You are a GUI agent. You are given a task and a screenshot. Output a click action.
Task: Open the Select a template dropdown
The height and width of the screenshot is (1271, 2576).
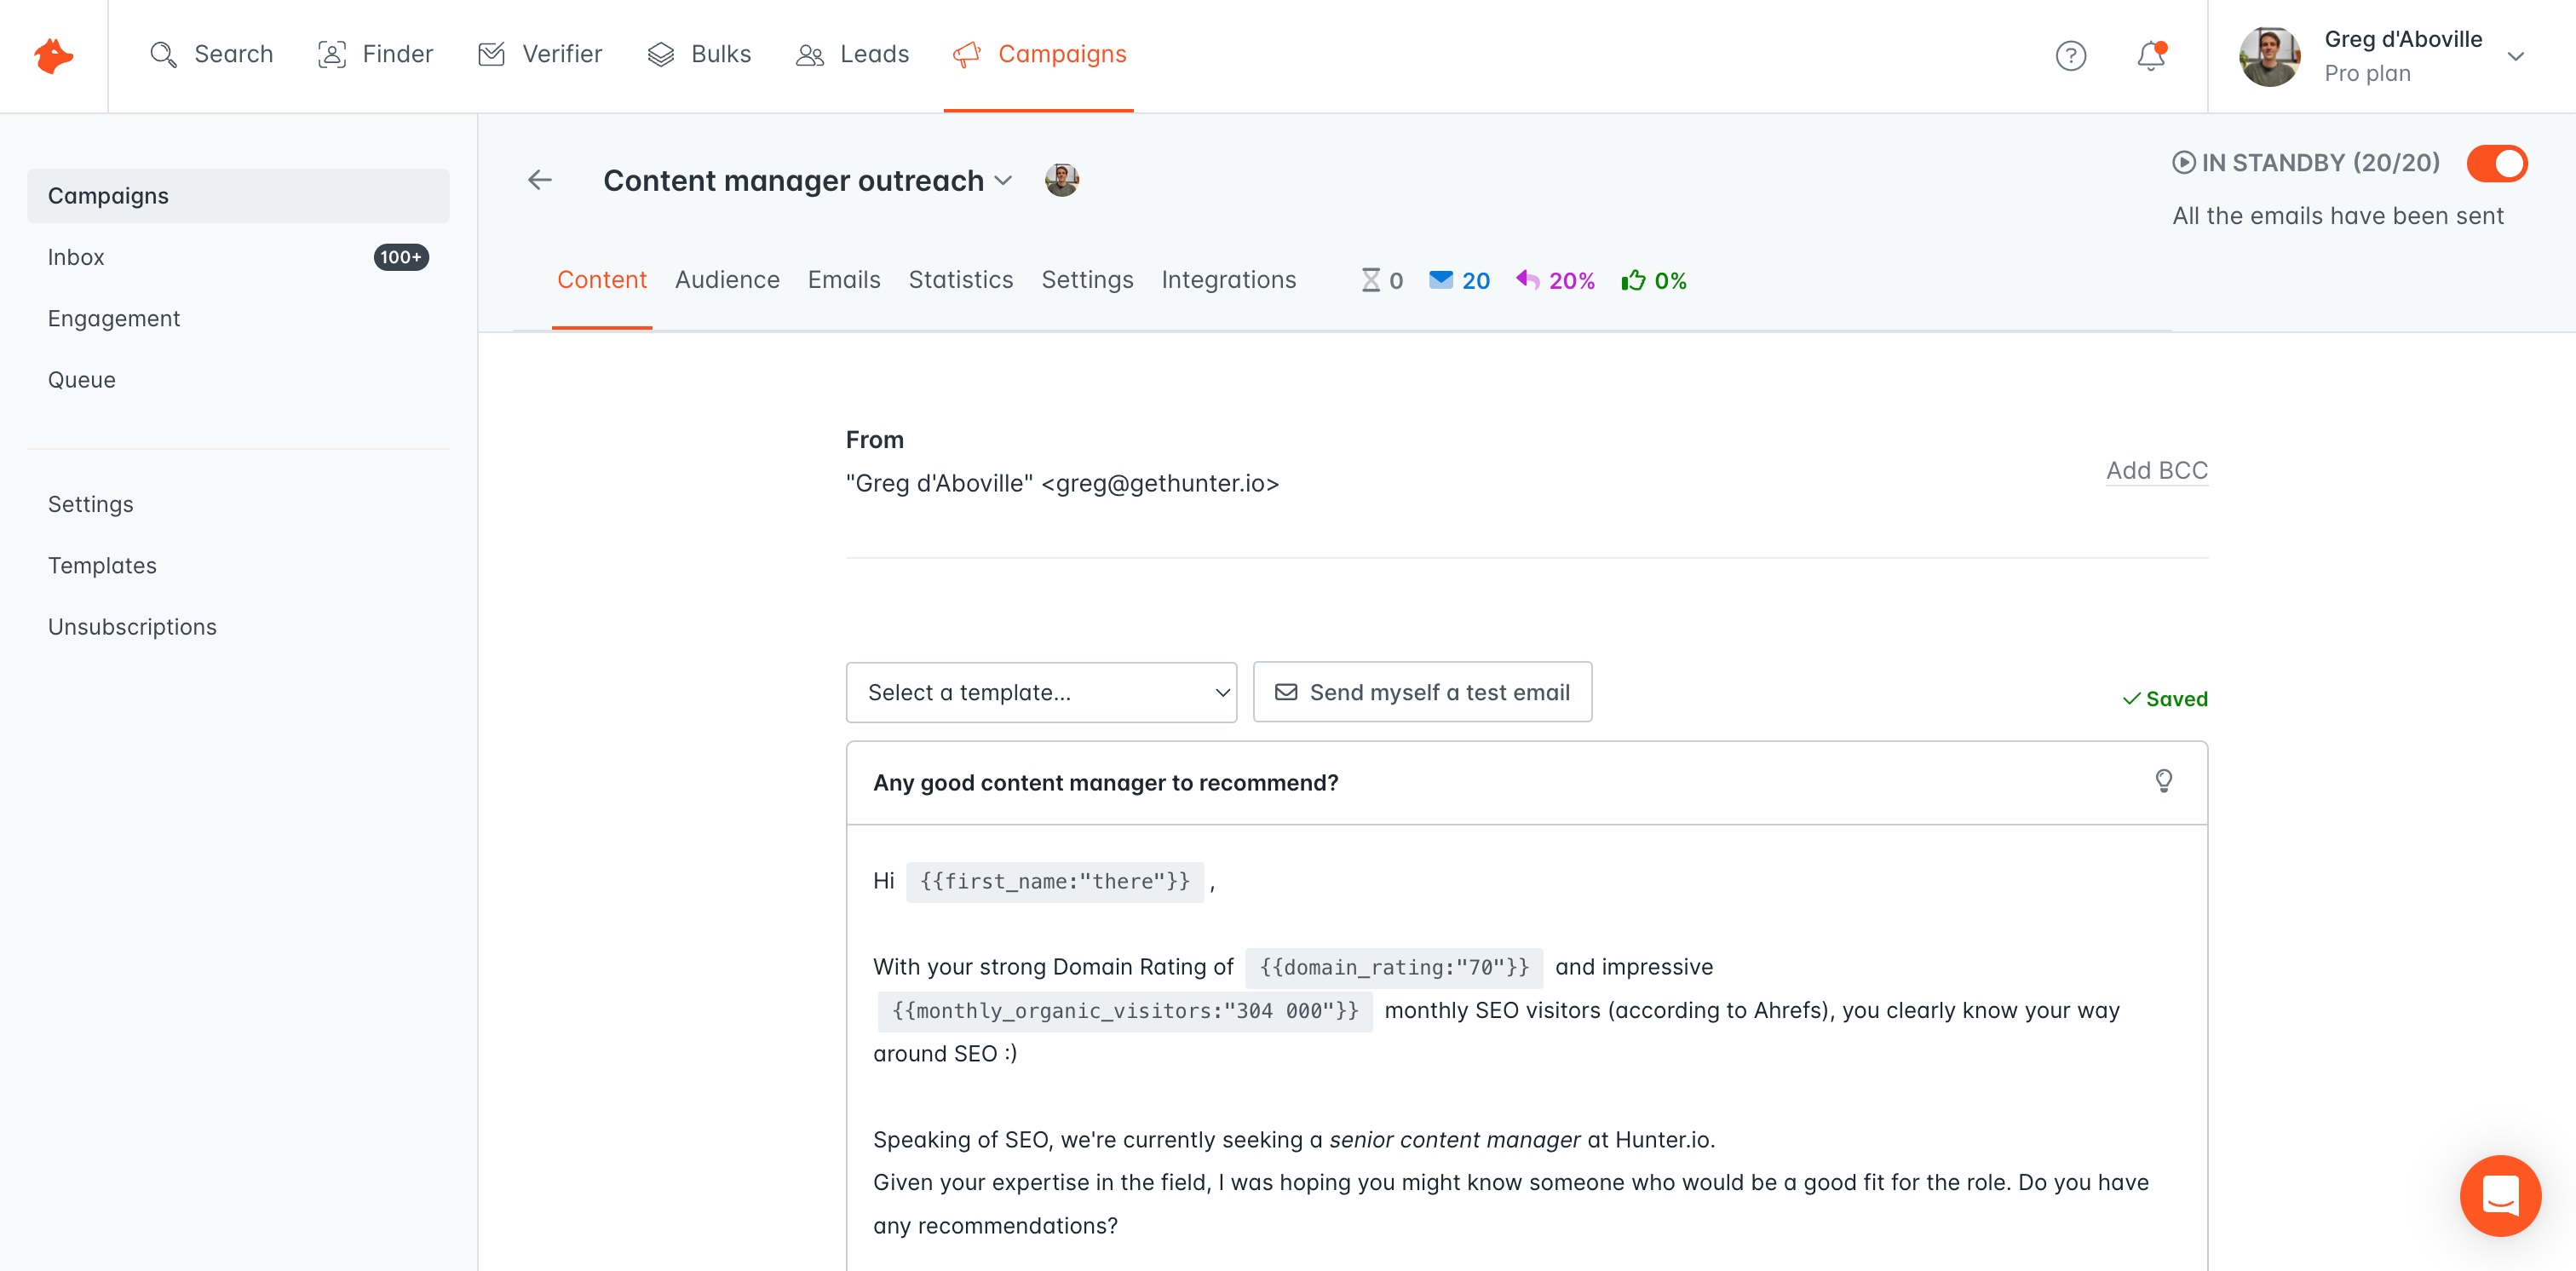[x=1041, y=692]
